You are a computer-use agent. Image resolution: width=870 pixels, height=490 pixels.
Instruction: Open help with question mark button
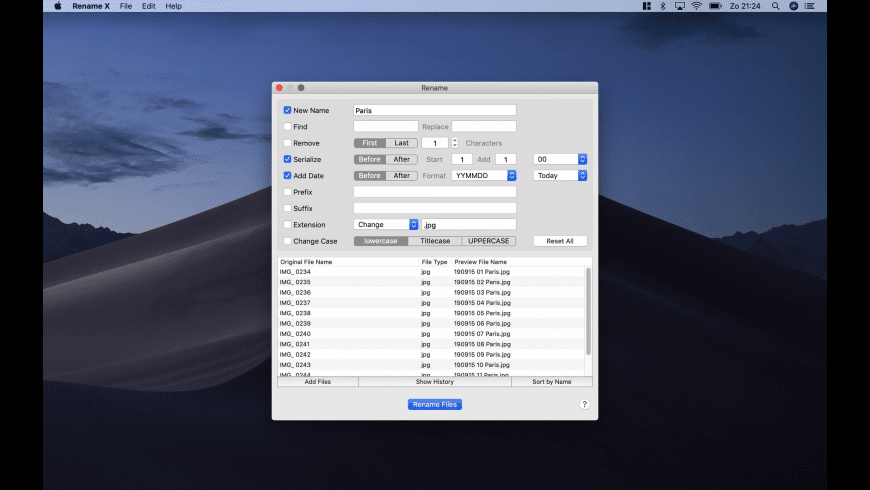[x=584, y=404]
